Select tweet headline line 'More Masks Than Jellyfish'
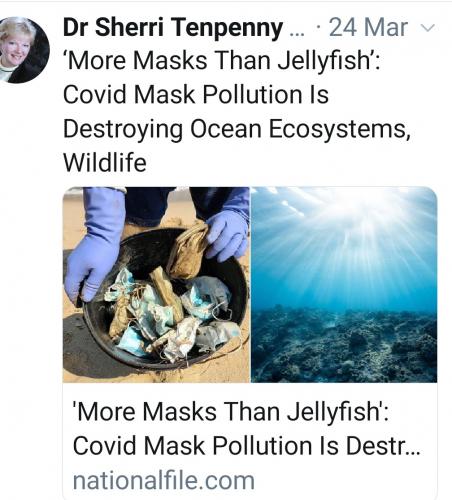Screen dimensions: 452x500 [x=221, y=61]
